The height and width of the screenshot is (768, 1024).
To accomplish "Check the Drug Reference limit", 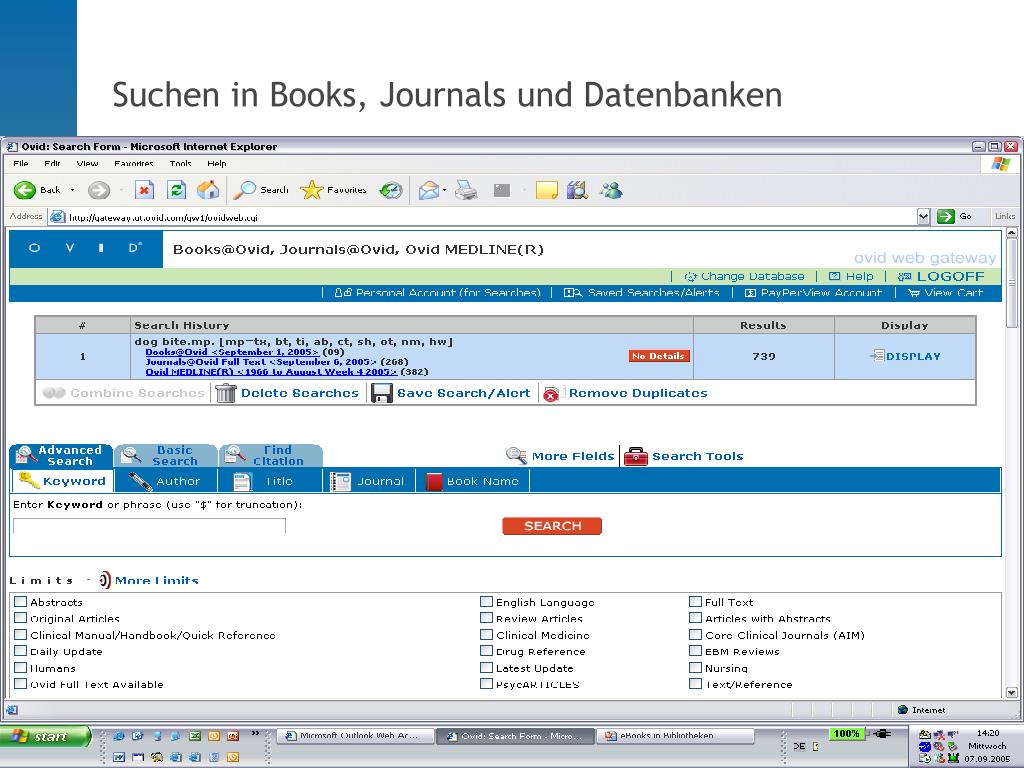I will (x=487, y=651).
